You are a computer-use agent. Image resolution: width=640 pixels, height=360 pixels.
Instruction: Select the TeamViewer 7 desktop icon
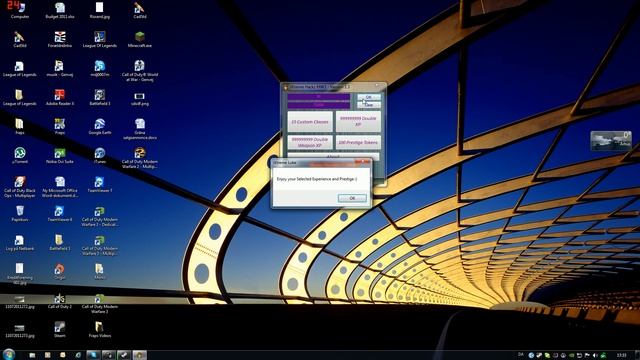point(100,184)
